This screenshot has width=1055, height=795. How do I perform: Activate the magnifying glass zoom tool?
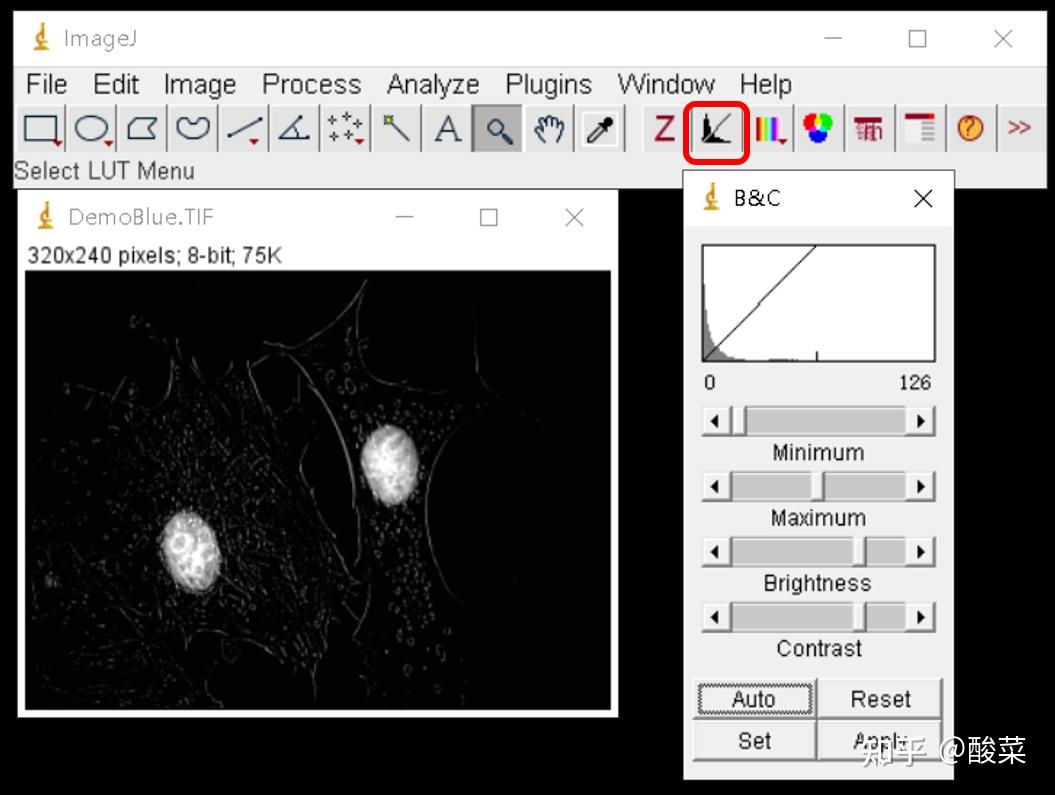[x=498, y=128]
